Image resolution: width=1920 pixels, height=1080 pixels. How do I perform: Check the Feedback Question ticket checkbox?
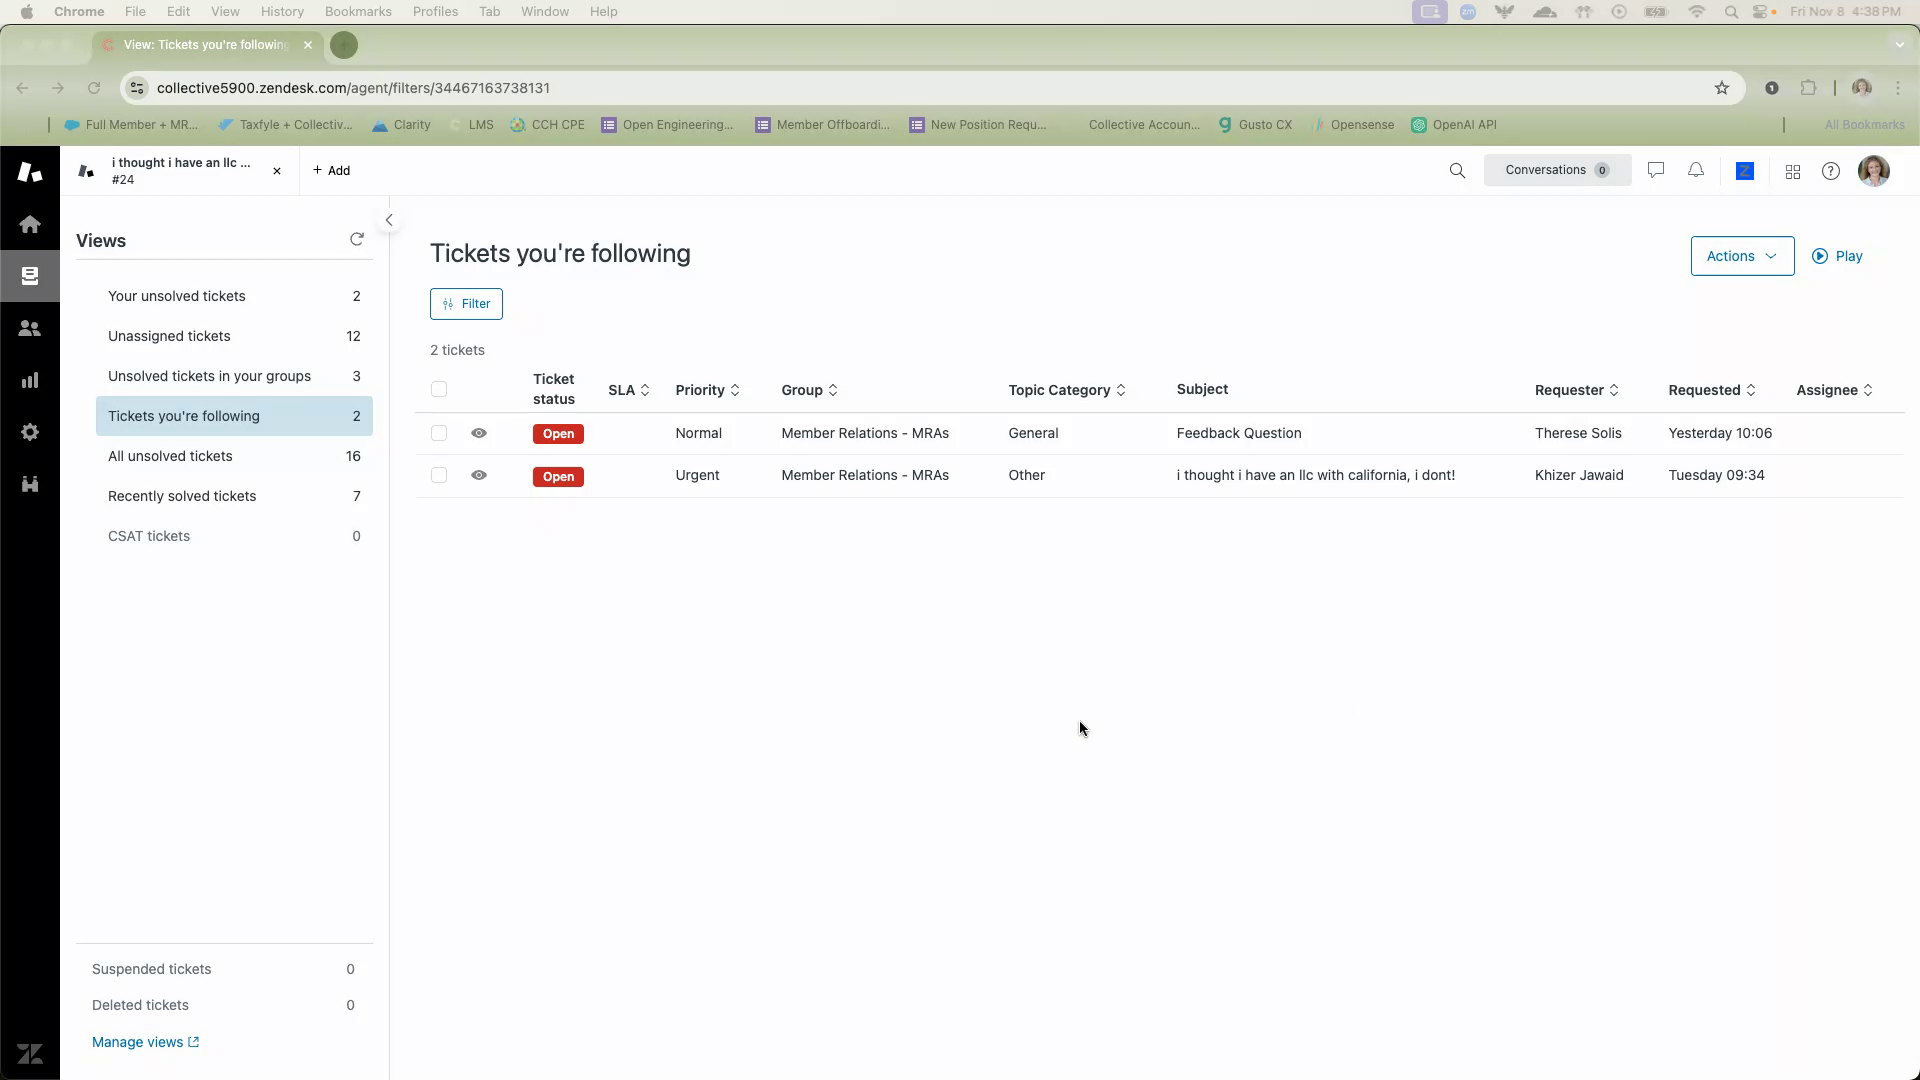[439, 433]
